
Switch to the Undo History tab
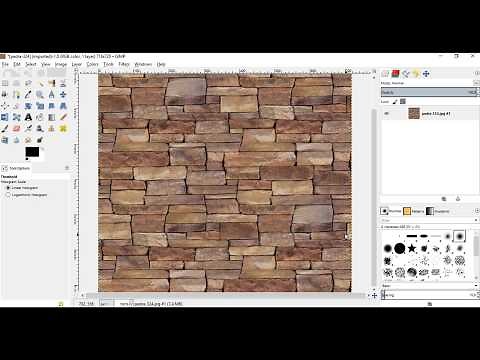[416, 74]
